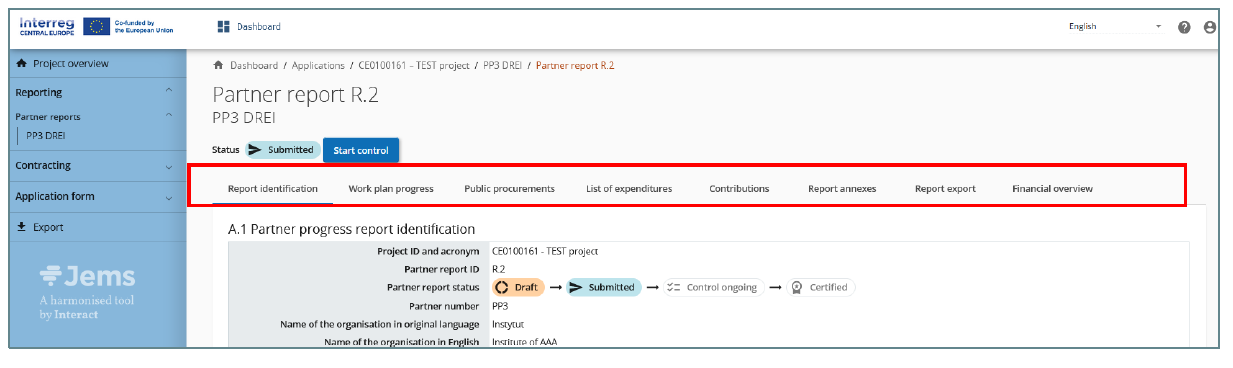Viewport: 1233px width, 368px height.
Task: Click the download icon next to Export
Action: pyautogui.click(x=22, y=228)
